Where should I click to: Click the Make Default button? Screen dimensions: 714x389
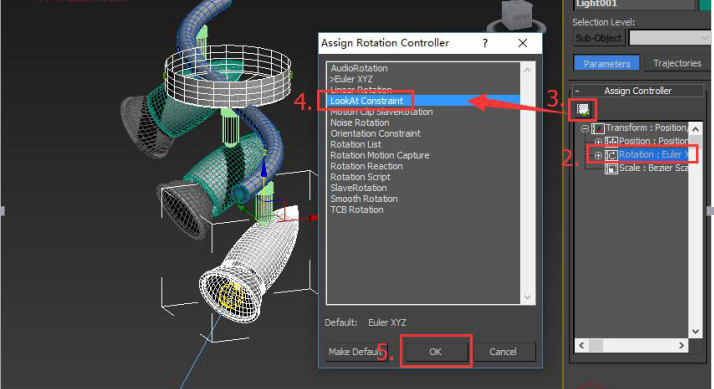[x=354, y=352]
